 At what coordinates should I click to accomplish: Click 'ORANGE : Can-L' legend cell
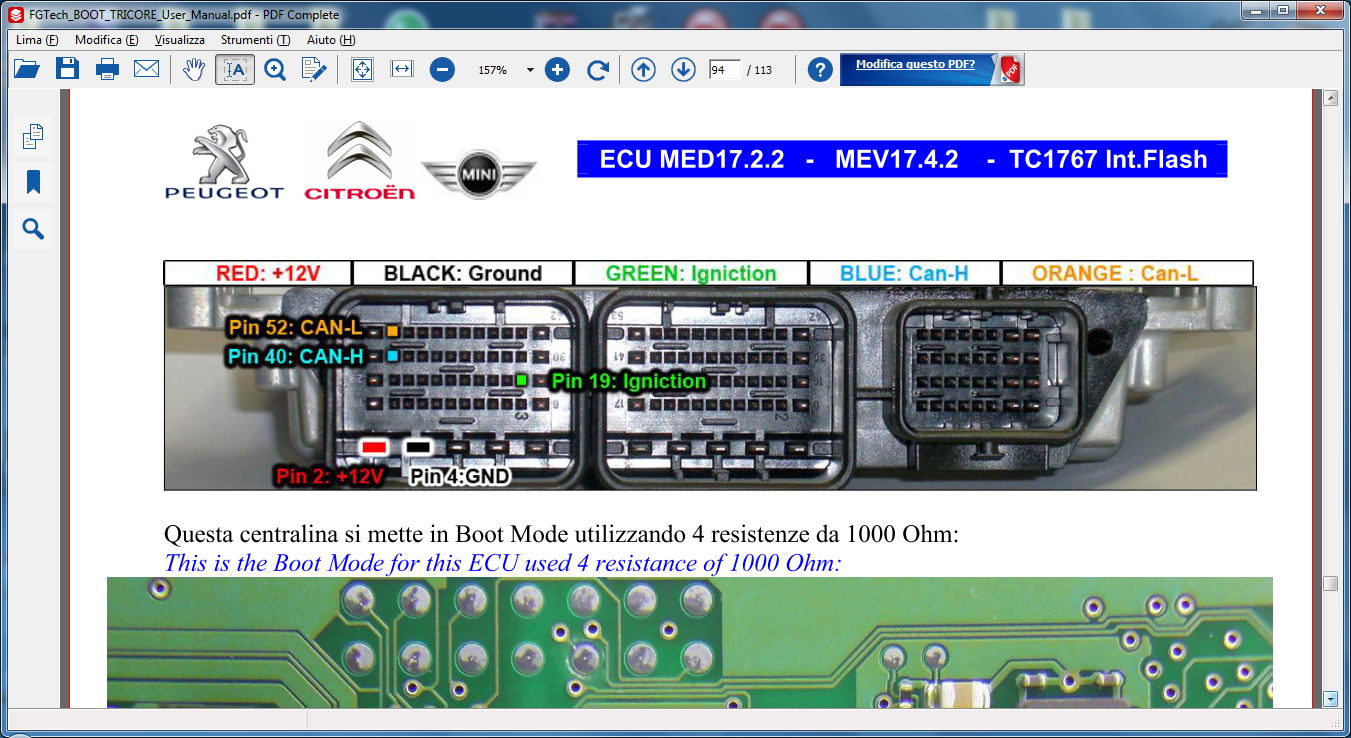click(1127, 273)
